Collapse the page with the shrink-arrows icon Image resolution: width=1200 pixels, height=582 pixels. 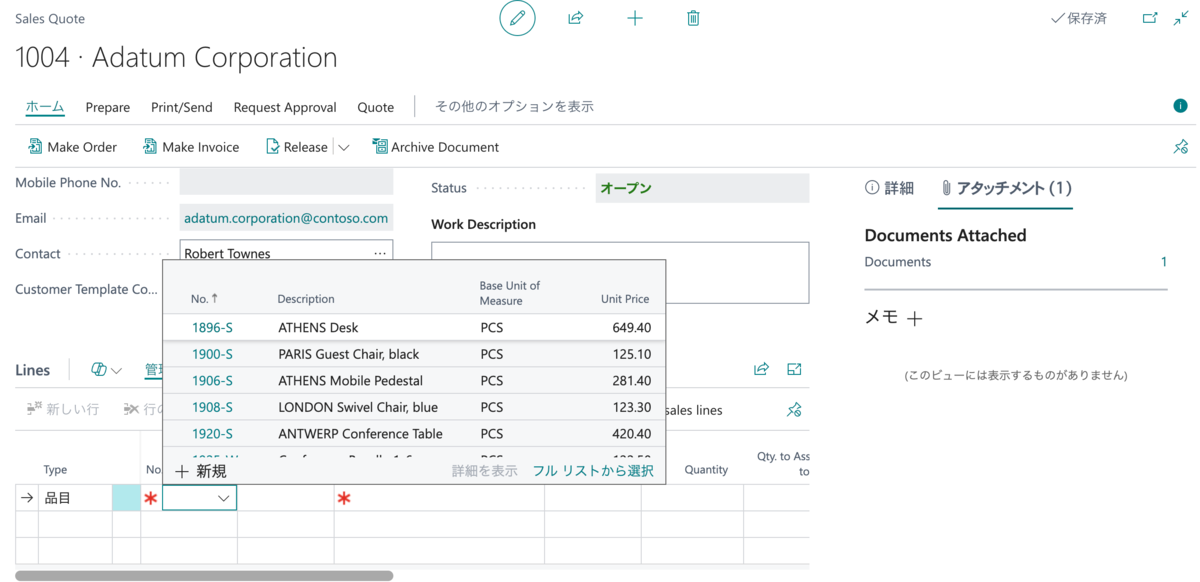pos(1180,17)
